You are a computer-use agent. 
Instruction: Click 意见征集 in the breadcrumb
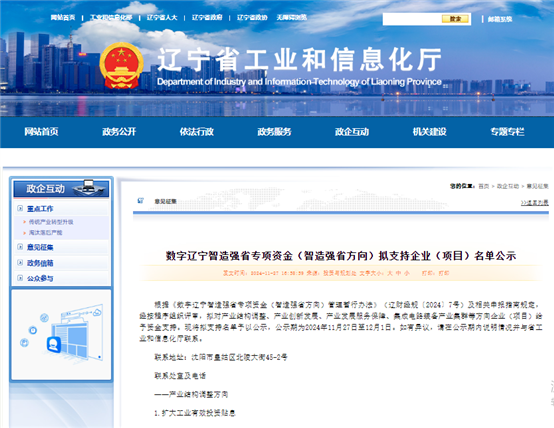click(x=537, y=186)
